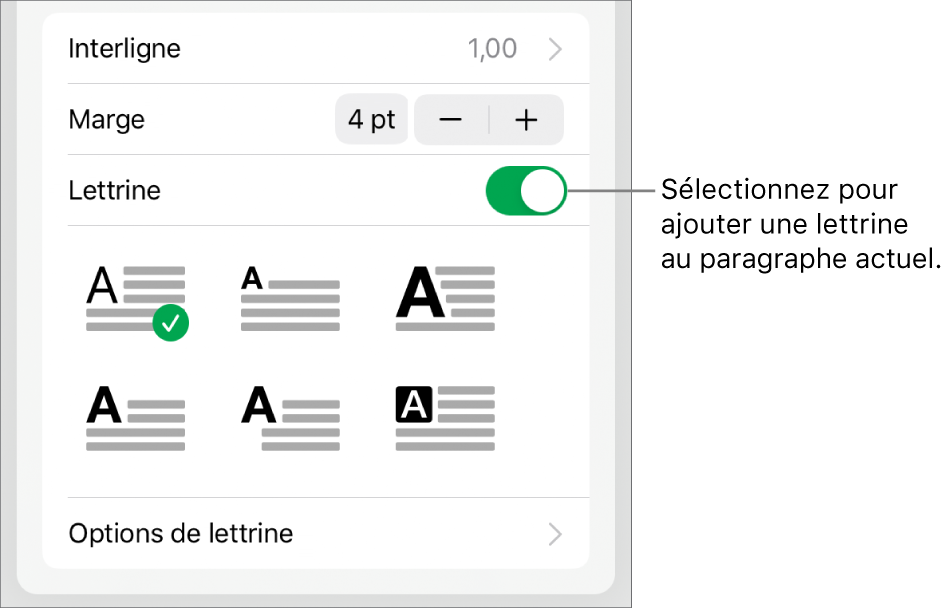
Task: Tap the stepper control group next to 4 pt
Action: click(489, 119)
